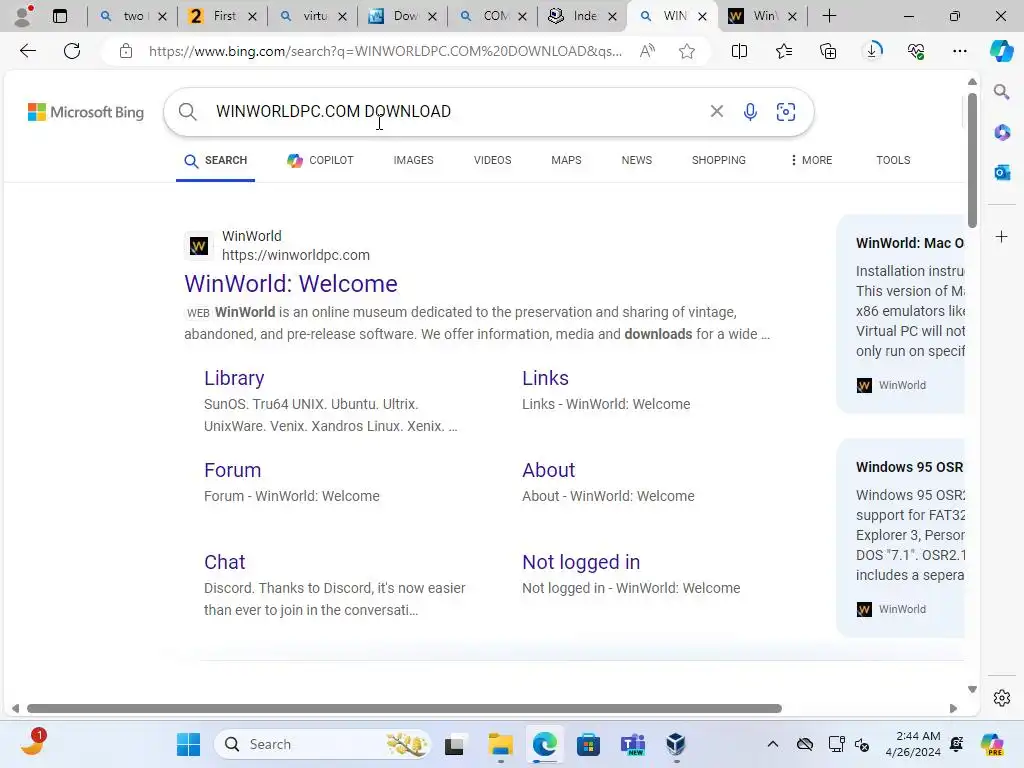Open the Forum sitelink
Viewport: 1024px width, 768px height.
(x=232, y=470)
